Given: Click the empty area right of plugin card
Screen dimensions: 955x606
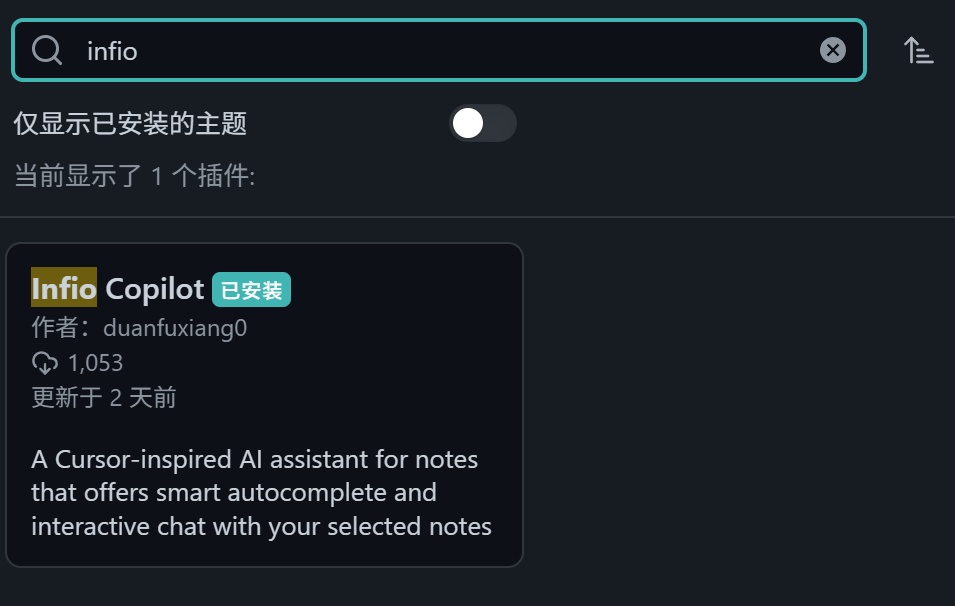Looking at the screenshot, I should click(x=737, y=402).
